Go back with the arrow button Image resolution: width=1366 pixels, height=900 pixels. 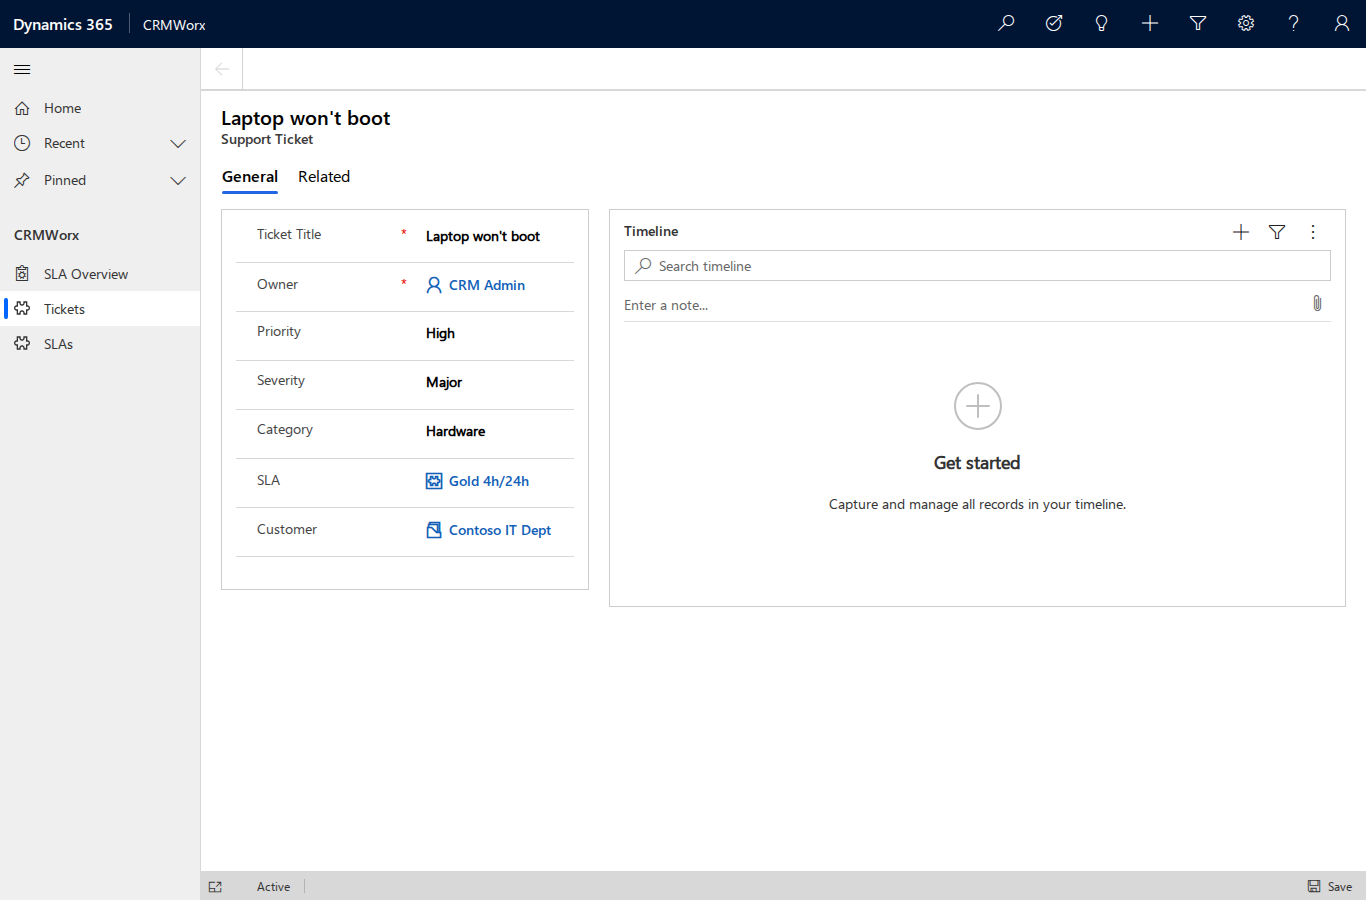222,69
